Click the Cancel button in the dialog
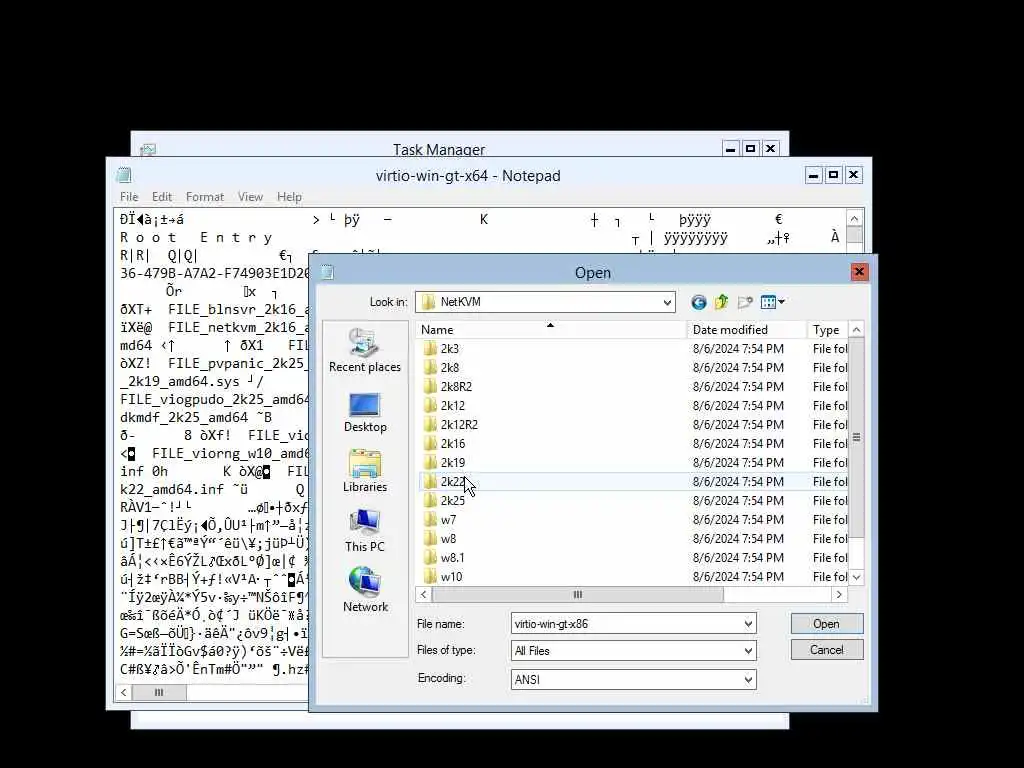This screenshot has width=1024, height=768. point(827,650)
